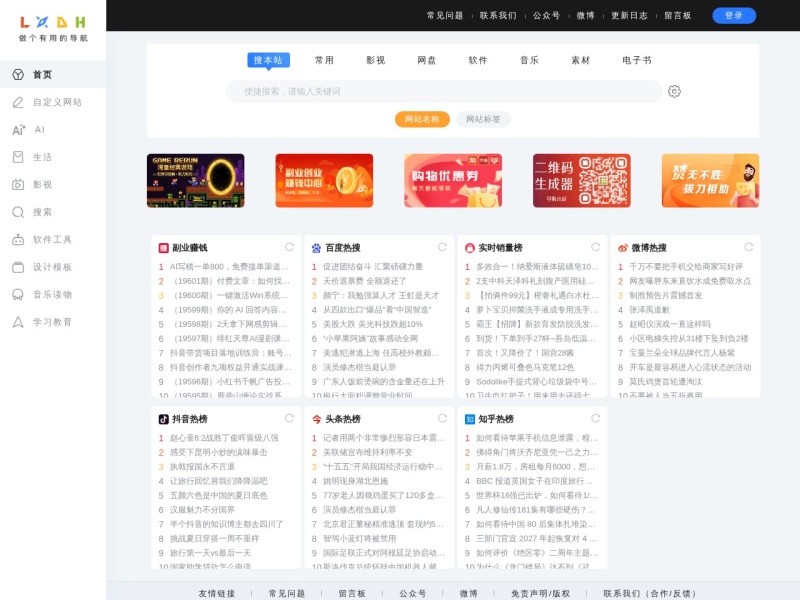Screen dimensions: 800x600
Task: Click the Toutiao logo icon
Action: click(x=316, y=419)
